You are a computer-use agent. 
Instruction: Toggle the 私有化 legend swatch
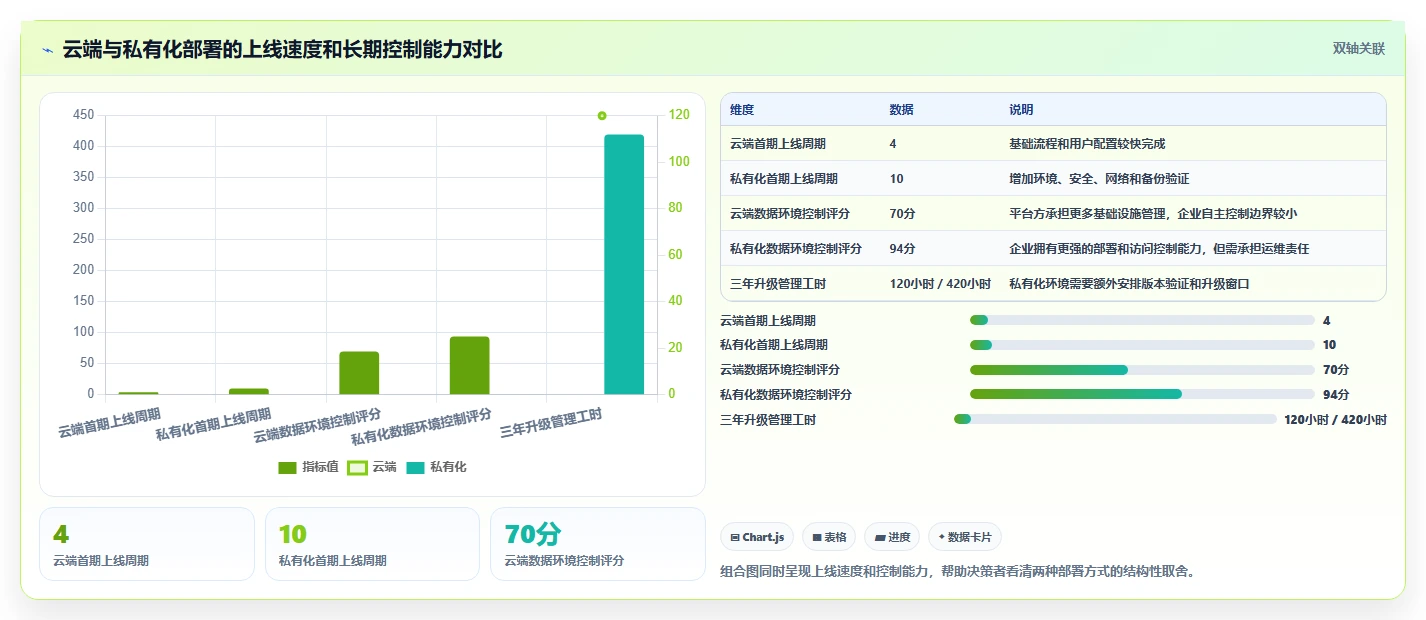tap(415, 468)
